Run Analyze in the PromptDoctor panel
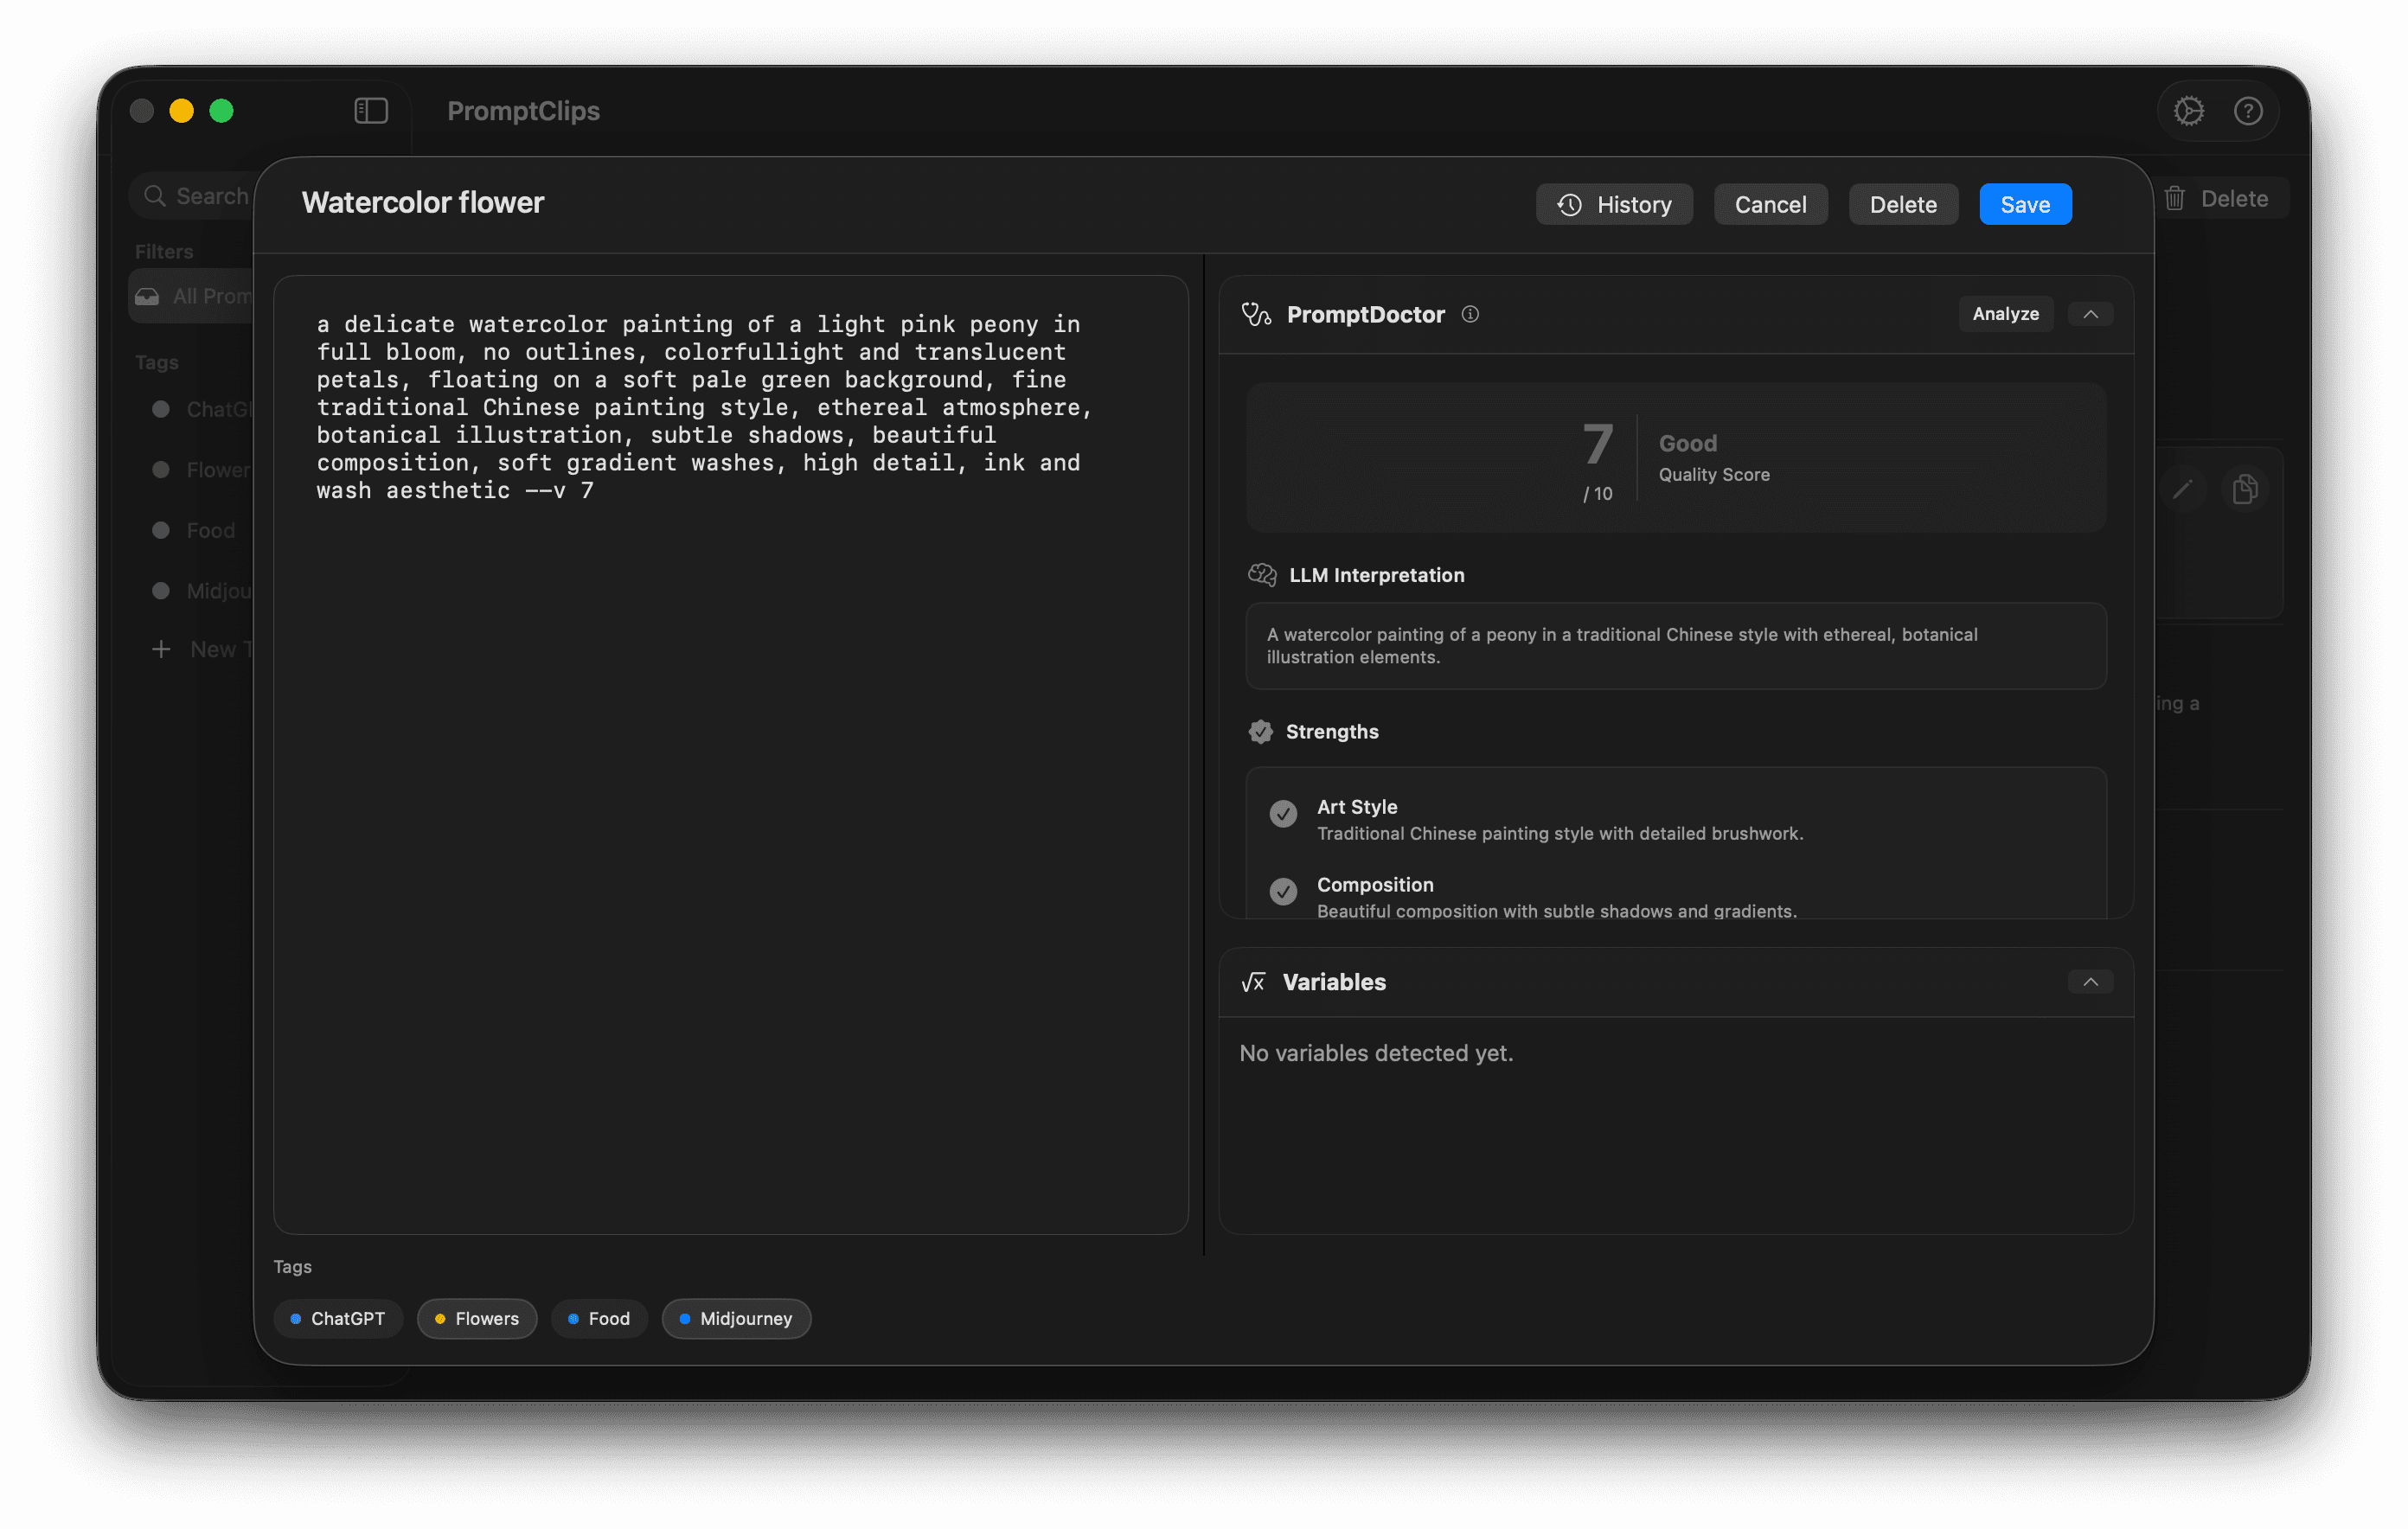This screenshot has height=1529, width=2408. [2005, 313]
